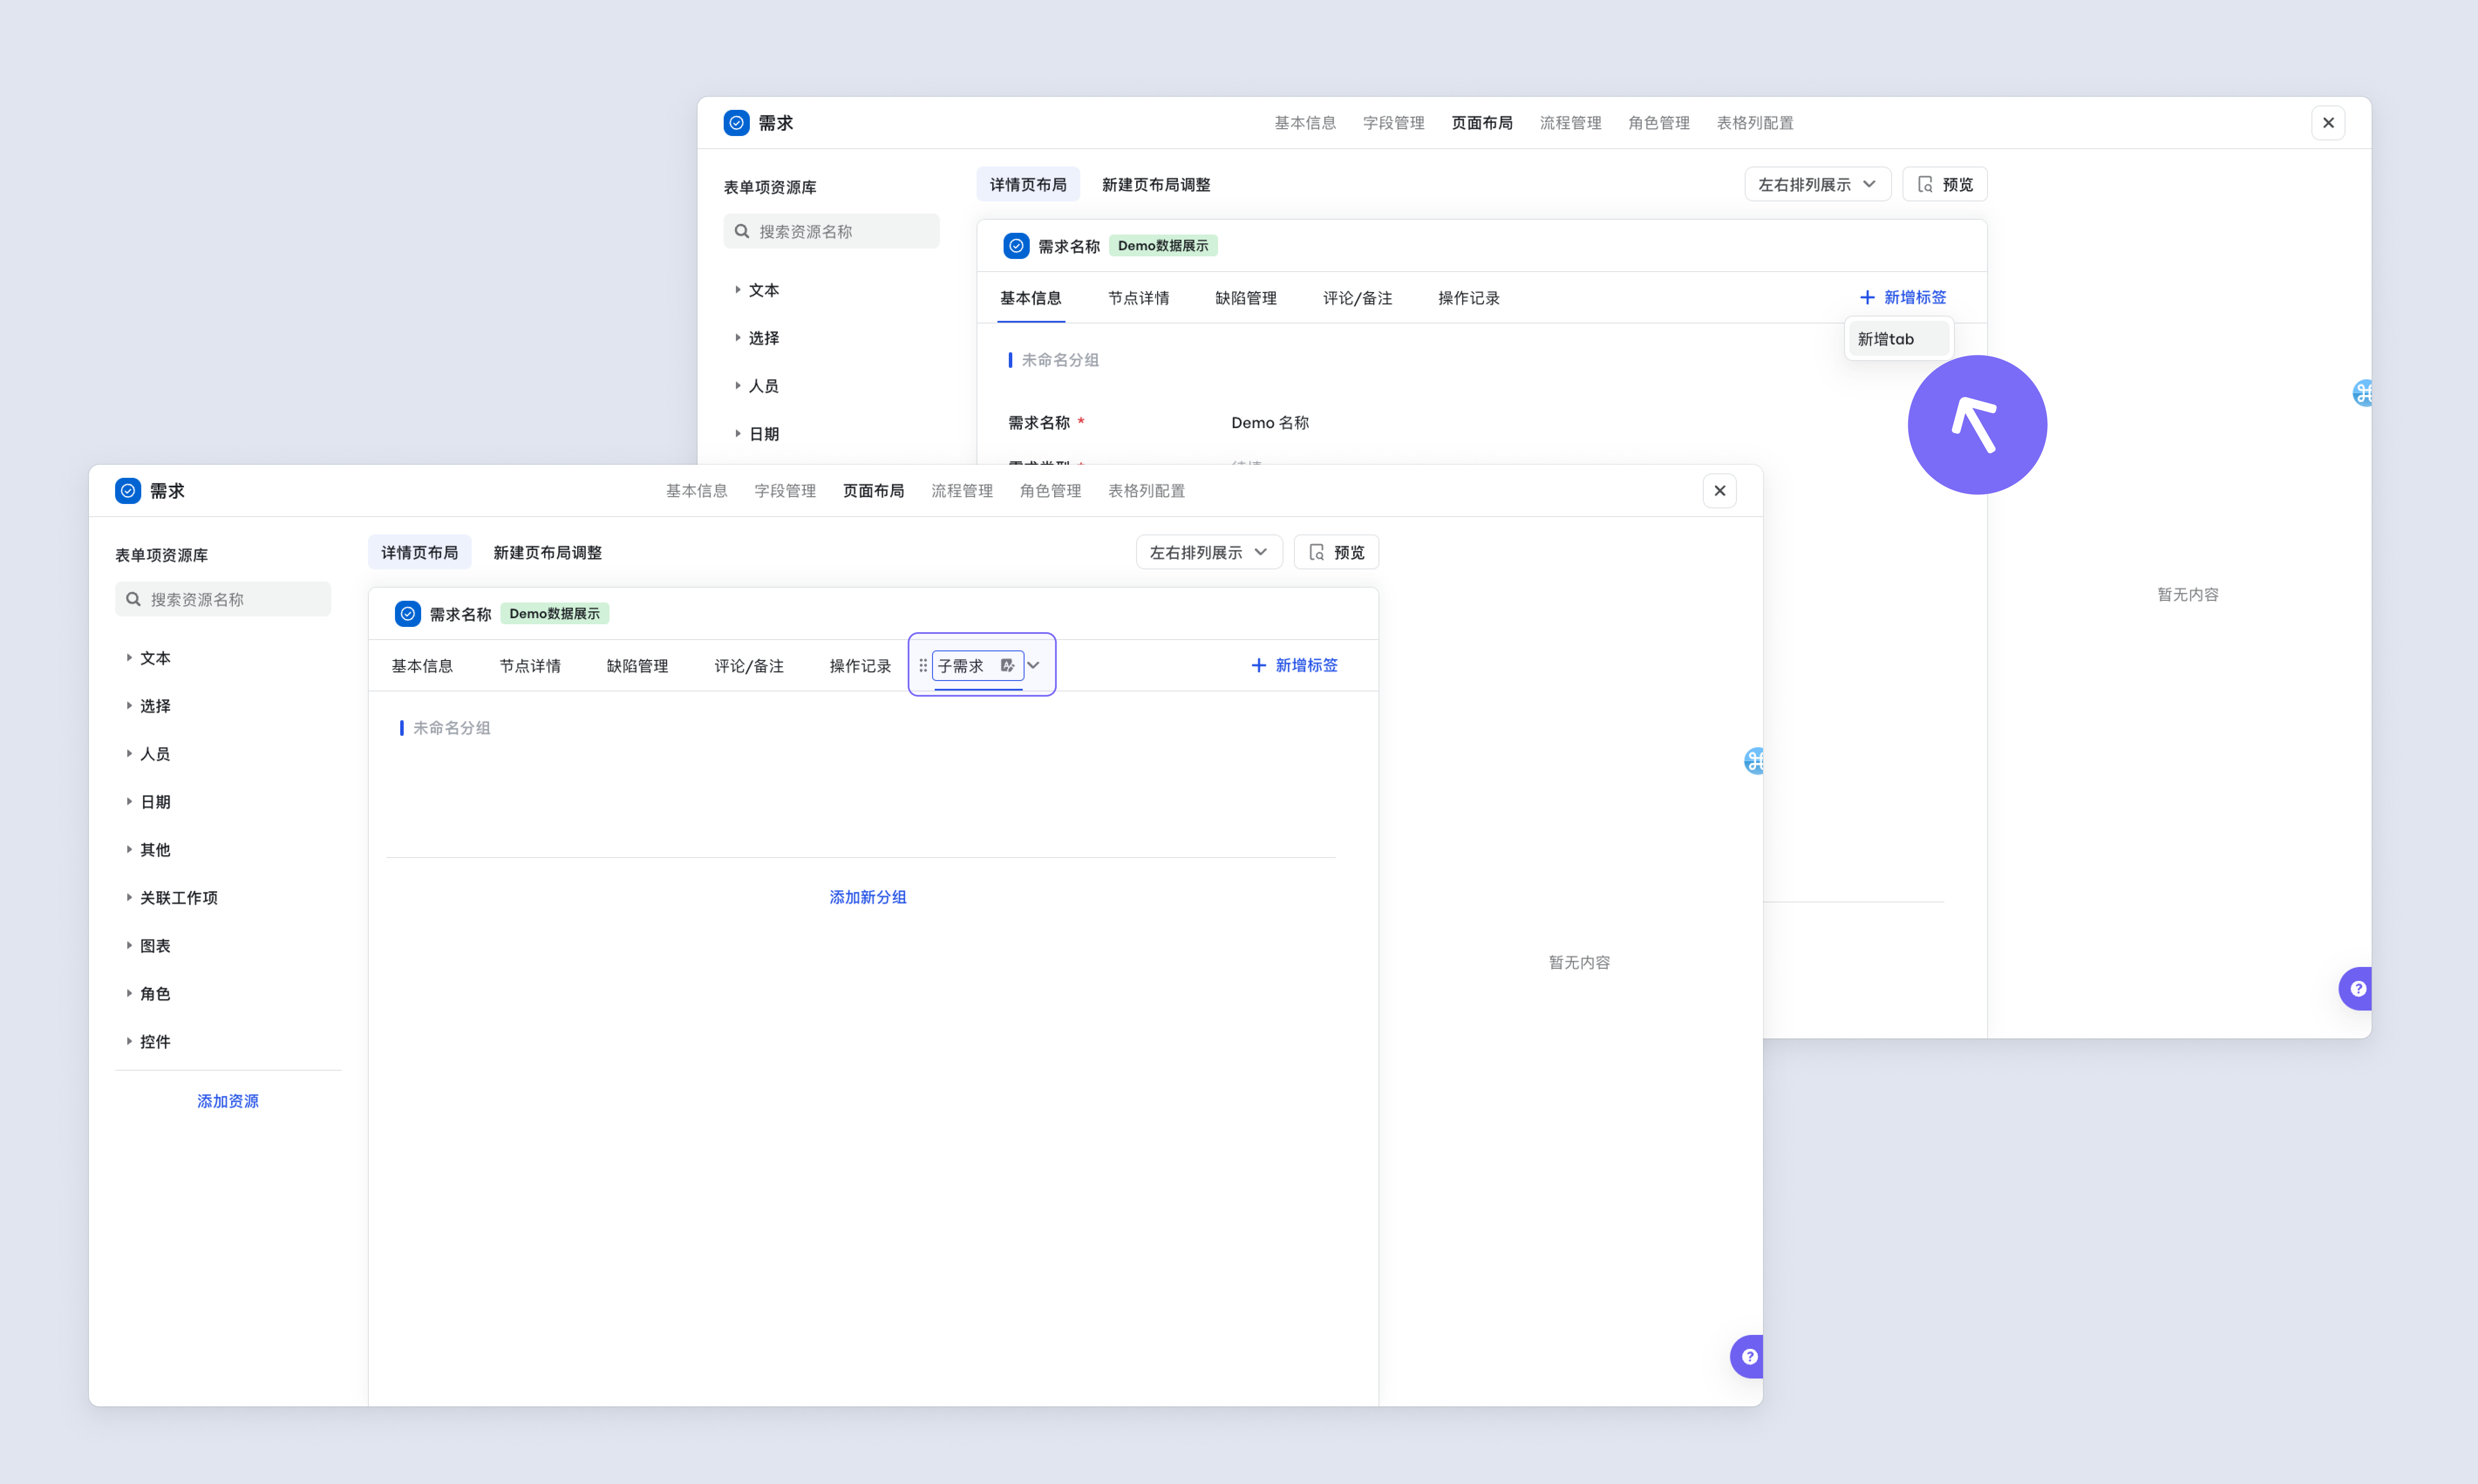Click 暂无内容 placeholder in front window
Viewport: 2478px width, 1484px height.
click(x=1580, y=963)
